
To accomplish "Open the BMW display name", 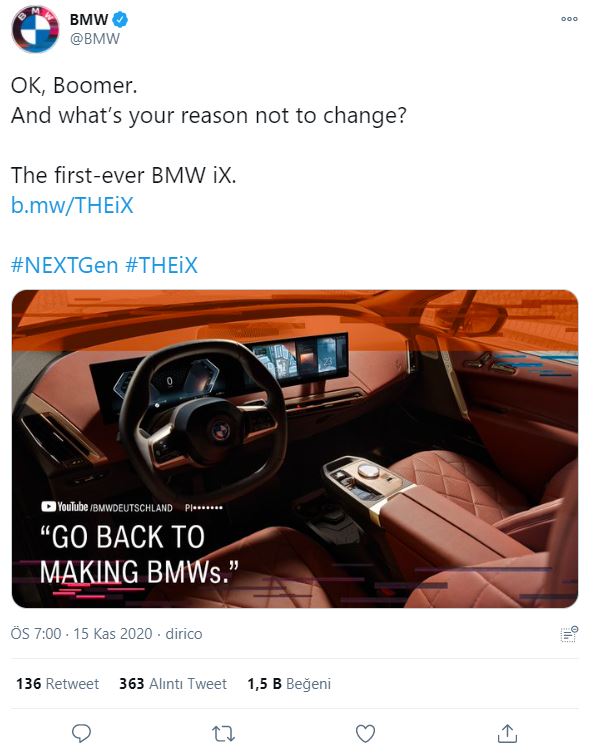I will 89,19.
